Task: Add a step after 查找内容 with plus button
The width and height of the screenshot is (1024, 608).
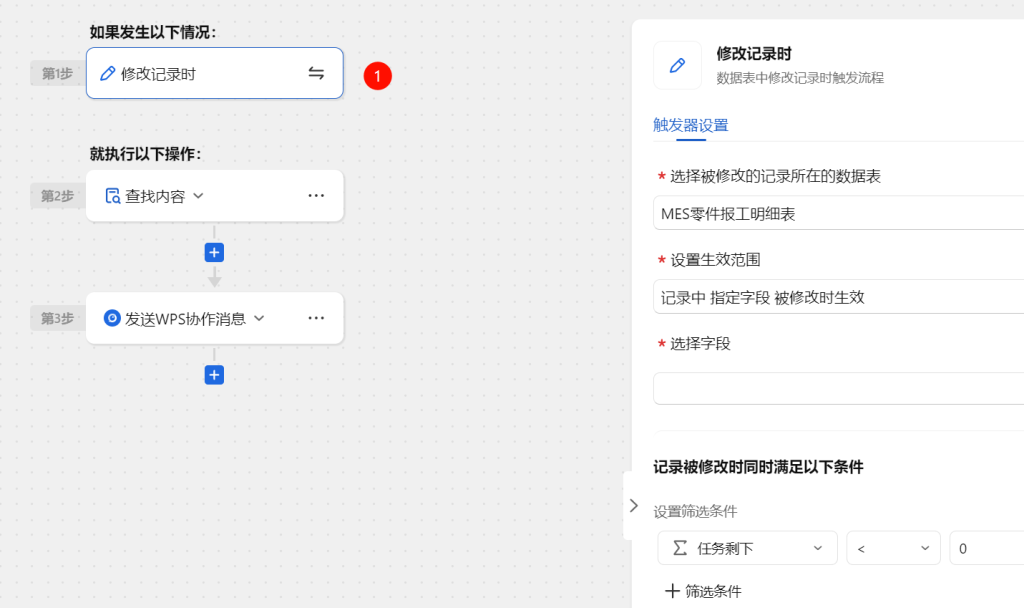Action: (x=214, y=253)
